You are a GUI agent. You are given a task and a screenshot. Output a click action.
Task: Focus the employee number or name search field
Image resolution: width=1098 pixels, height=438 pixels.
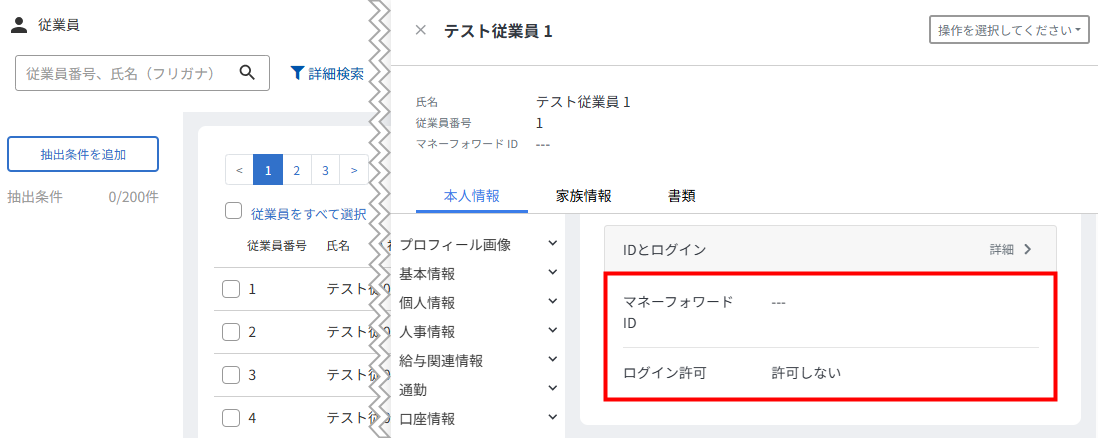tap(125, 73)
